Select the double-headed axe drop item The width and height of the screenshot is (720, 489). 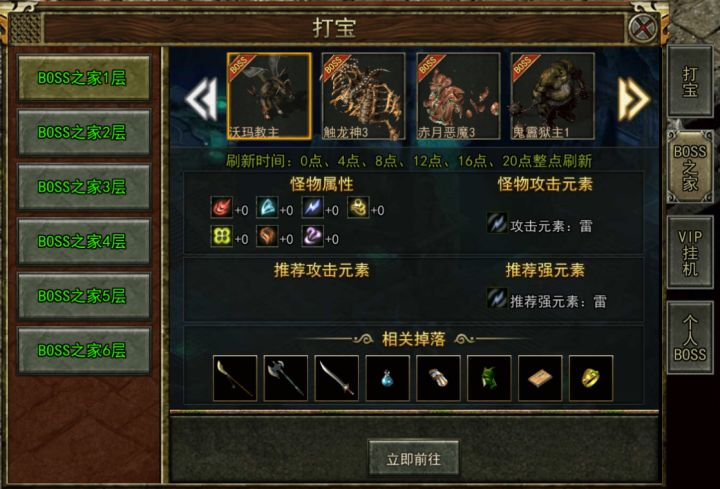[x=286, y=378]
